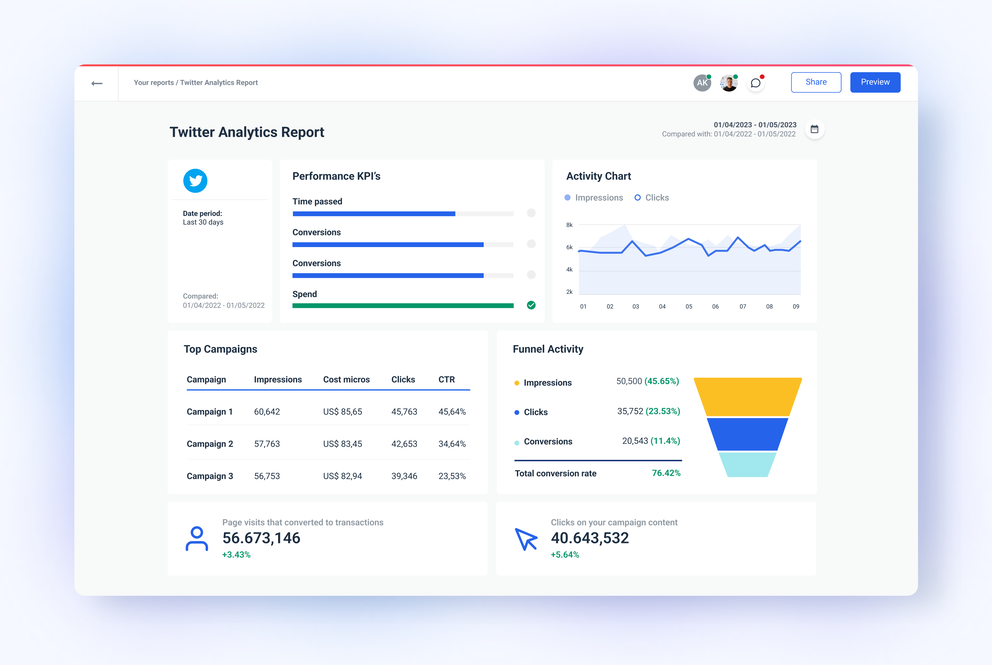The image size is (992, 665).
Task: Click the +3.43% change indicator
Action: click(x=236, y=555)
